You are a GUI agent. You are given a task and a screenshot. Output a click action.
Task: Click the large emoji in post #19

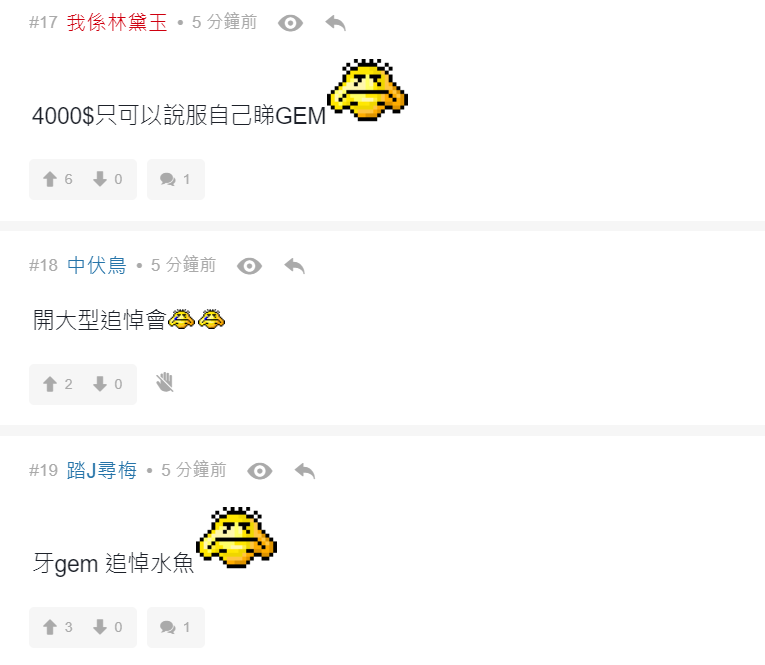click(237, 538)
